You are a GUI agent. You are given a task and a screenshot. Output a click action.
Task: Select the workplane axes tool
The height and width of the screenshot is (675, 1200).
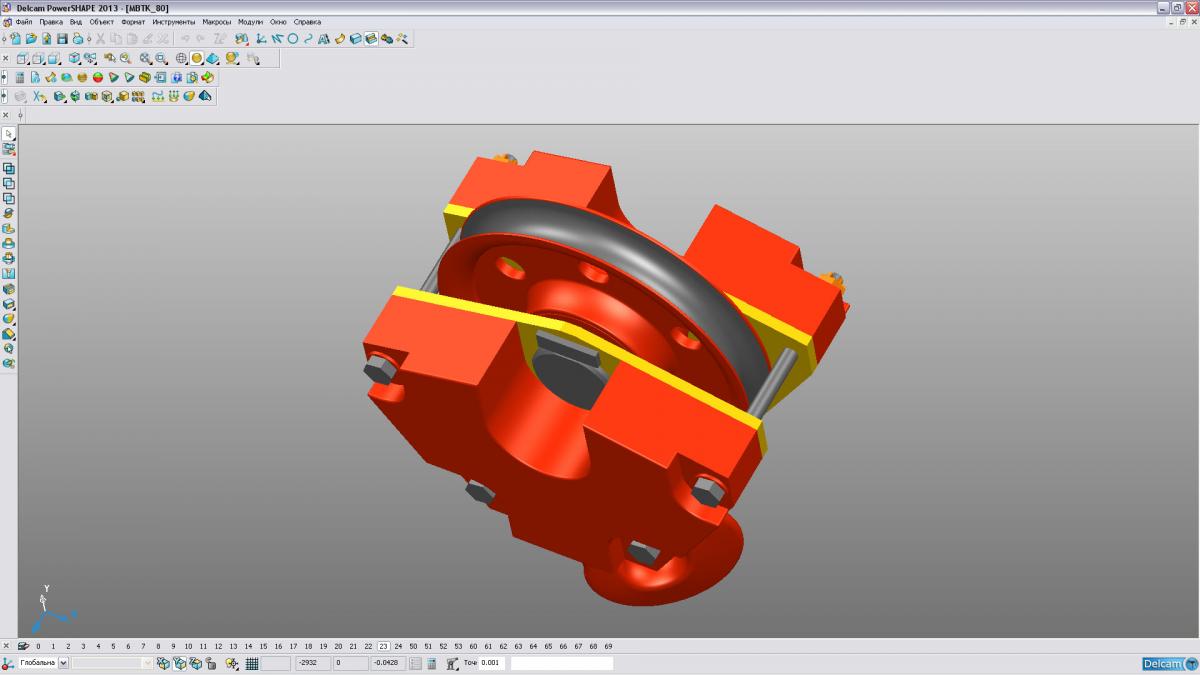pyautogui.click(x=260, y=39)
